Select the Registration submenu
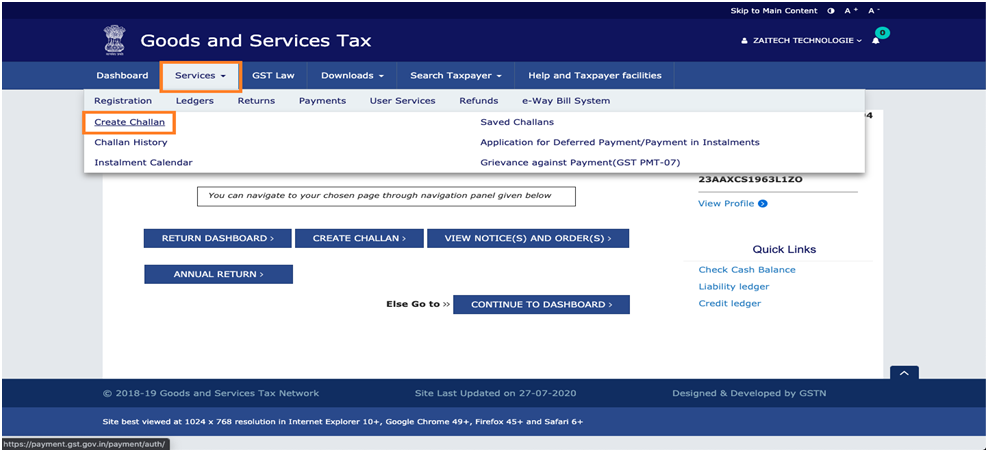Screen dimensions: 988x452 (123, 101)
